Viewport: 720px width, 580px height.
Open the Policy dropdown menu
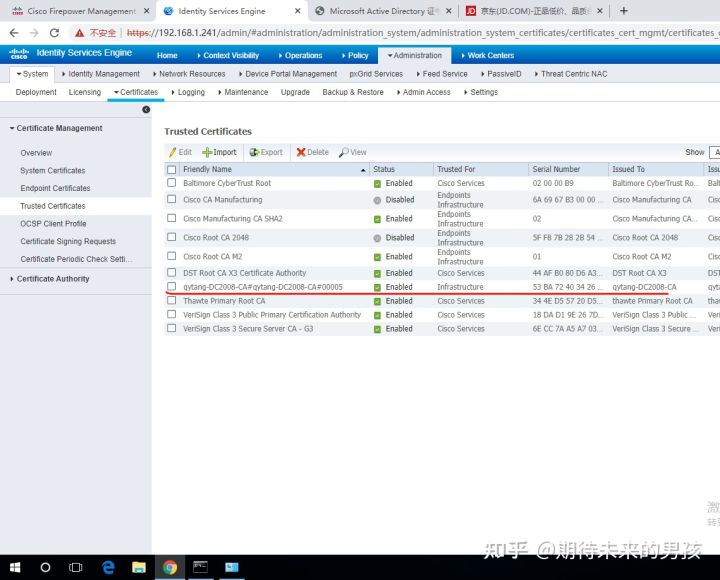coord(355,55)
